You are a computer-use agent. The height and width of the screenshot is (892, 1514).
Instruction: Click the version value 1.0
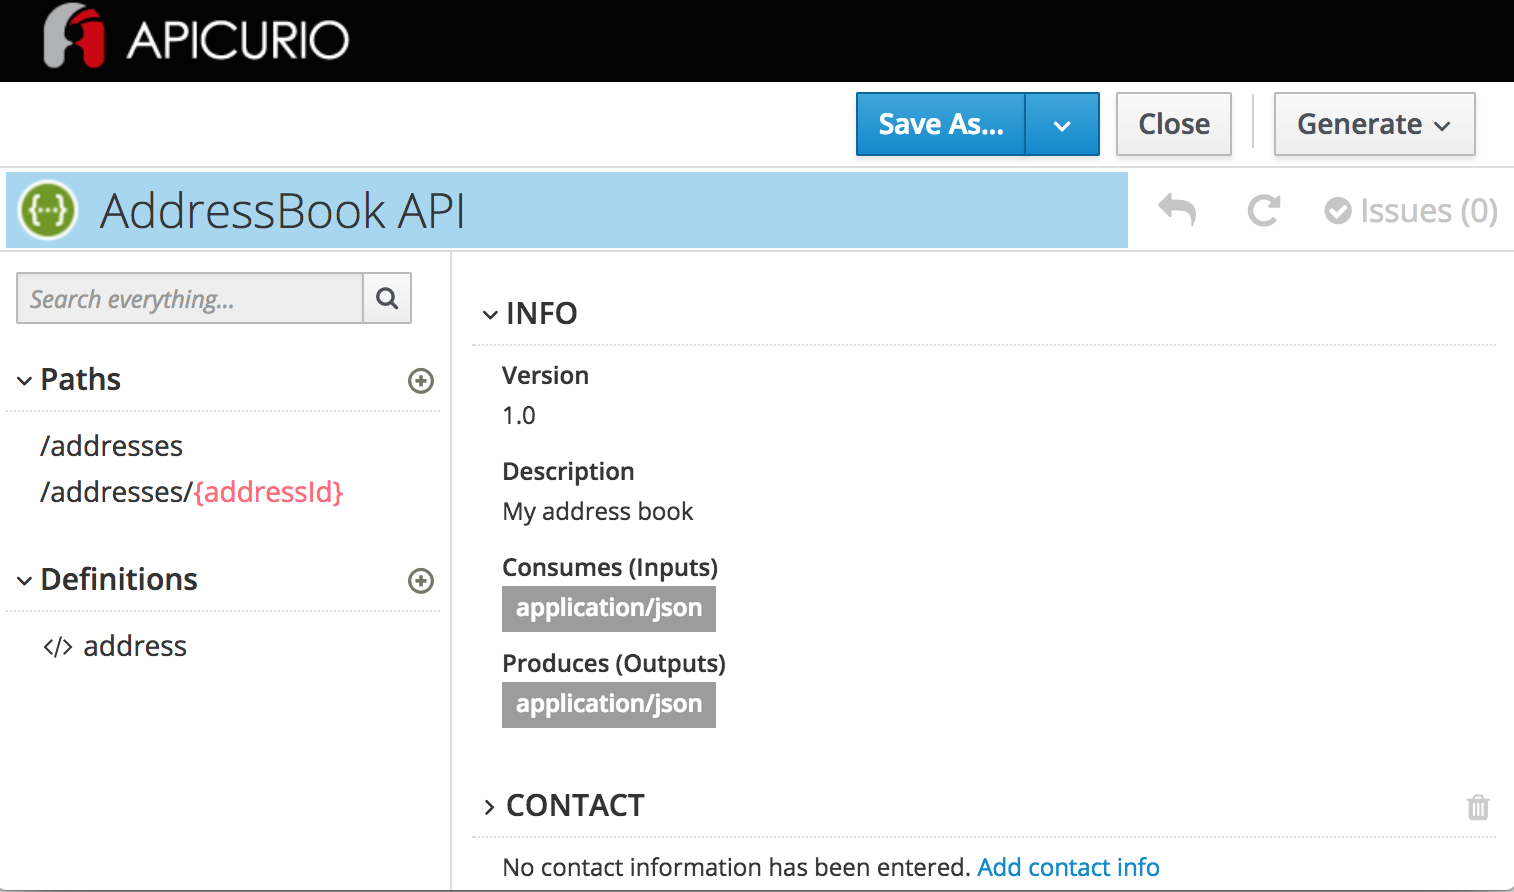tap(519, 415)
